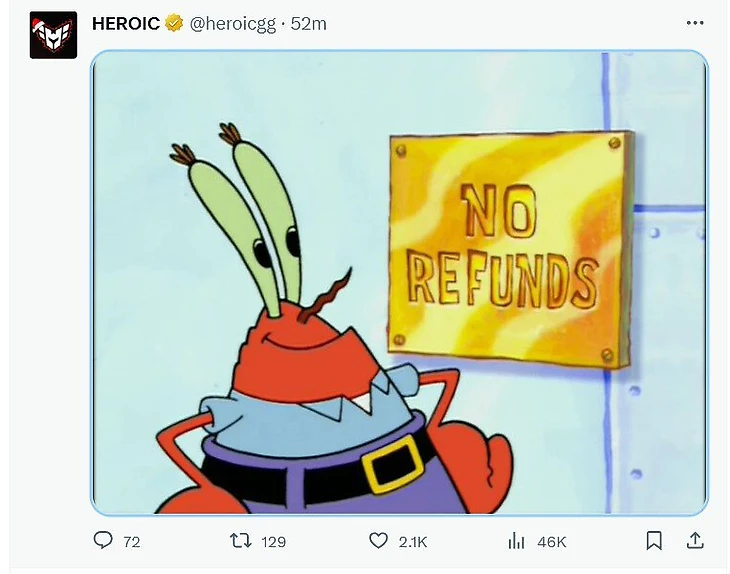Open the image at NO REFUNDS sign
This screenshot has width=730, height=574.
tap(510, 249)
